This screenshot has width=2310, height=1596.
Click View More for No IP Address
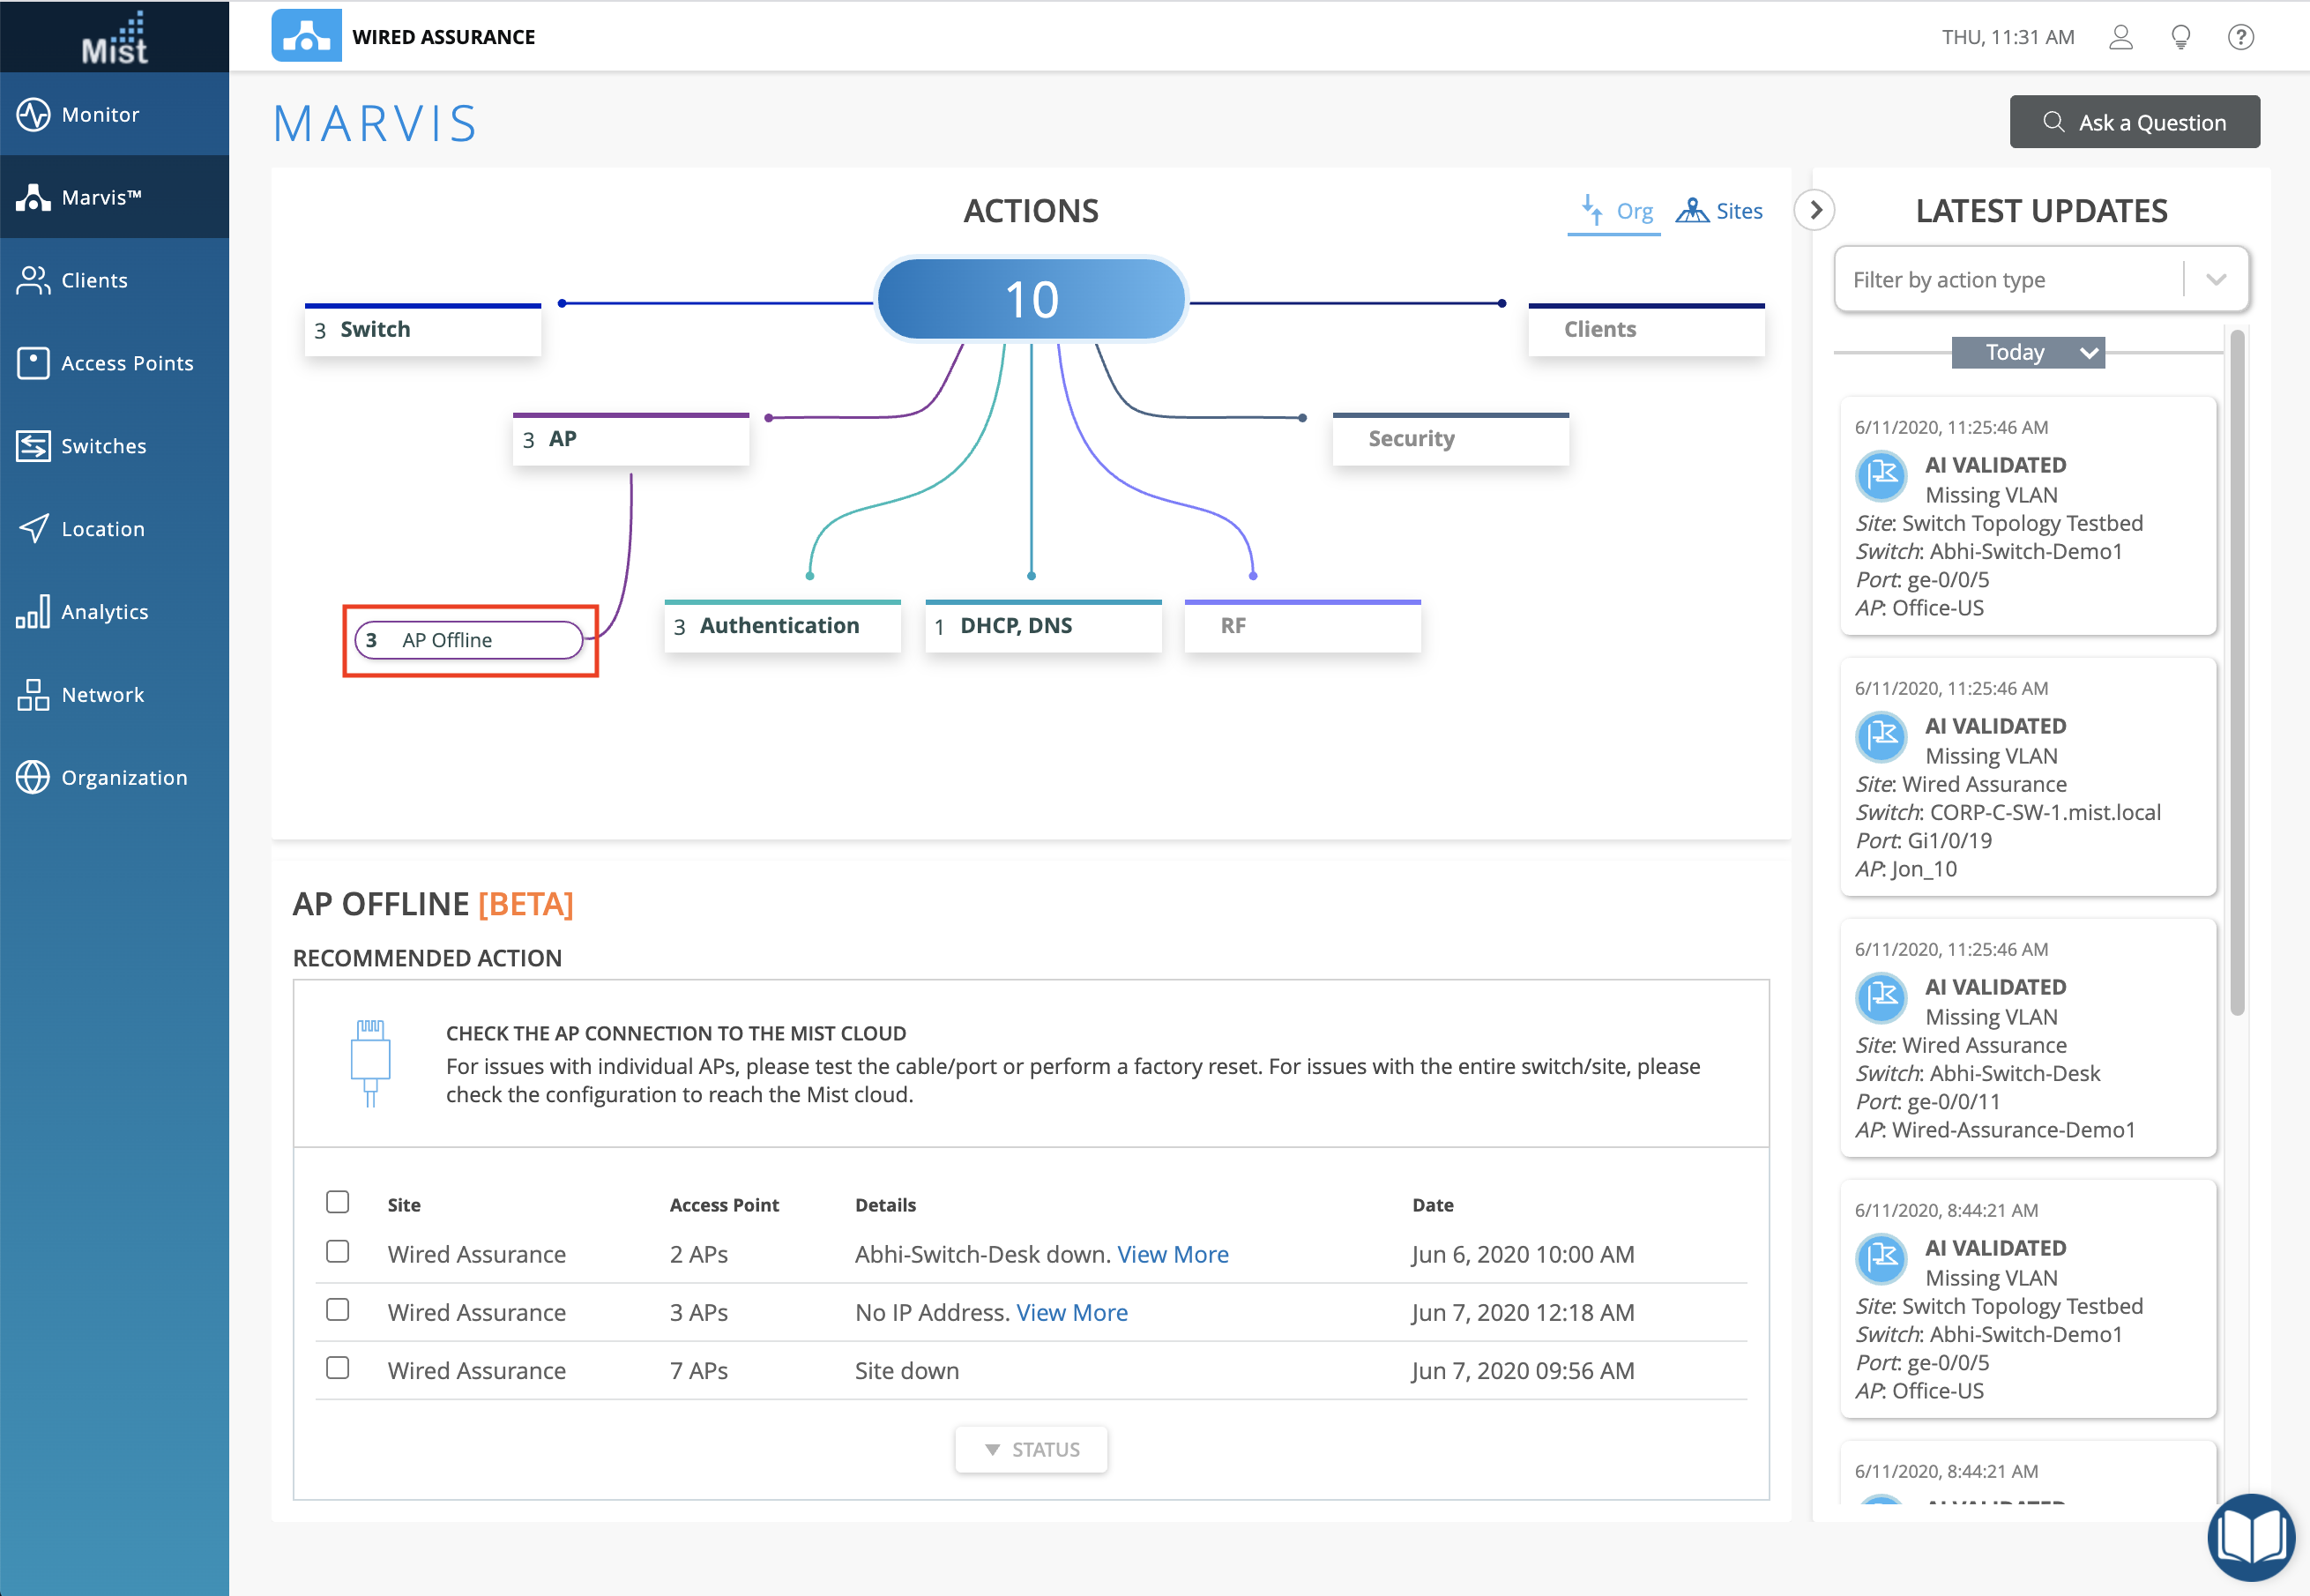[1071, 1312]
